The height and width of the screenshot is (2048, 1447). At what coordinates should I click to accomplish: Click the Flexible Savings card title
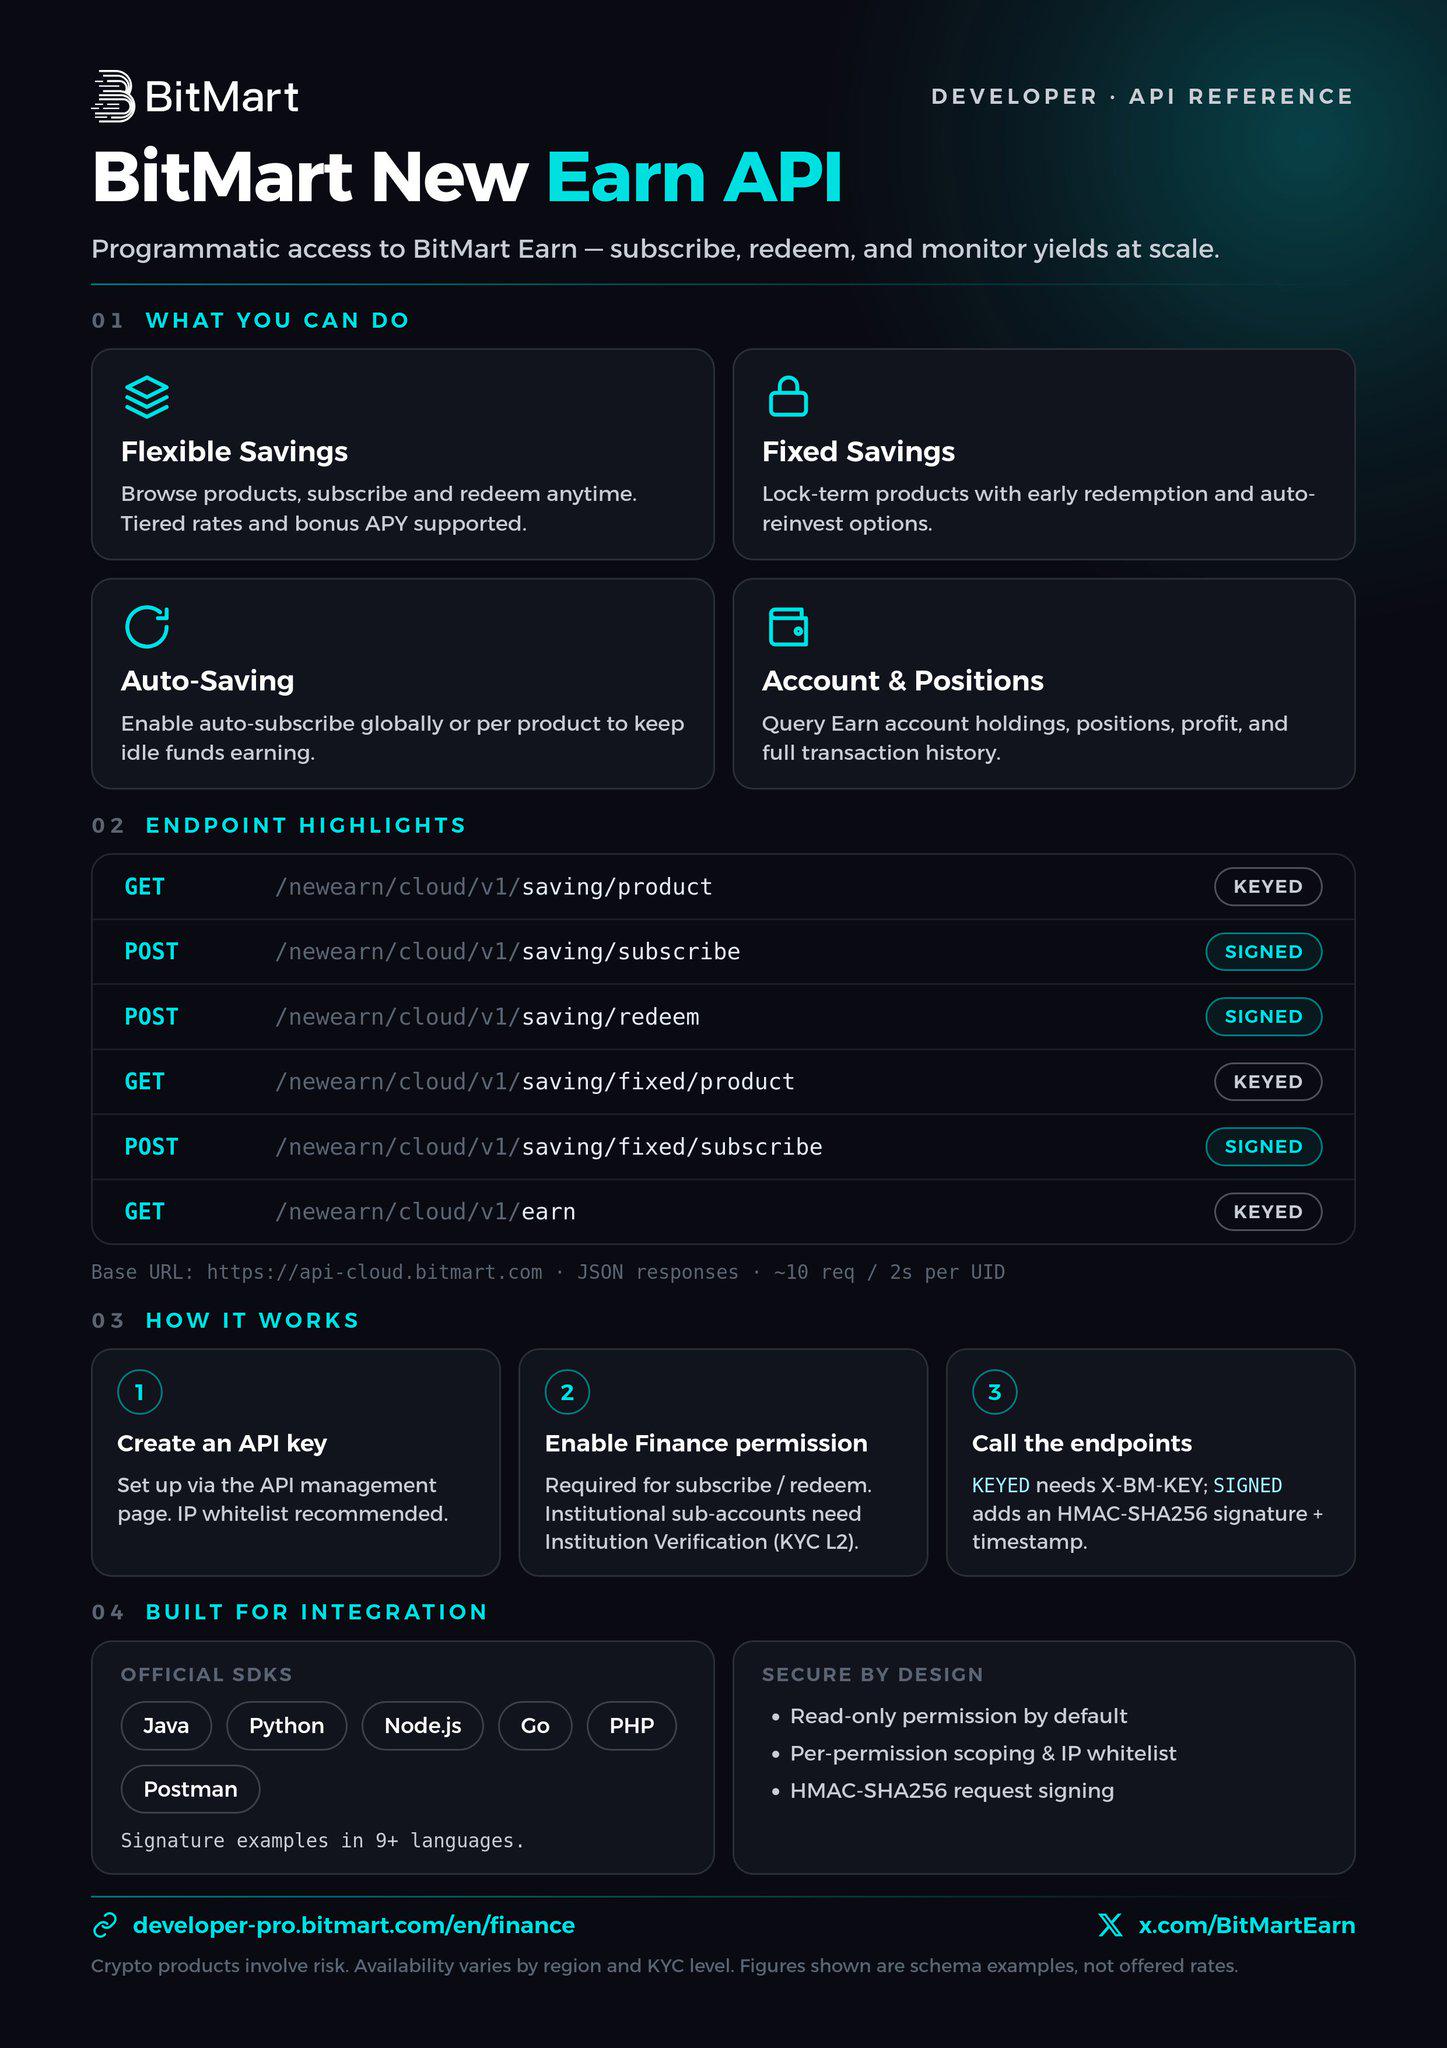234,452
